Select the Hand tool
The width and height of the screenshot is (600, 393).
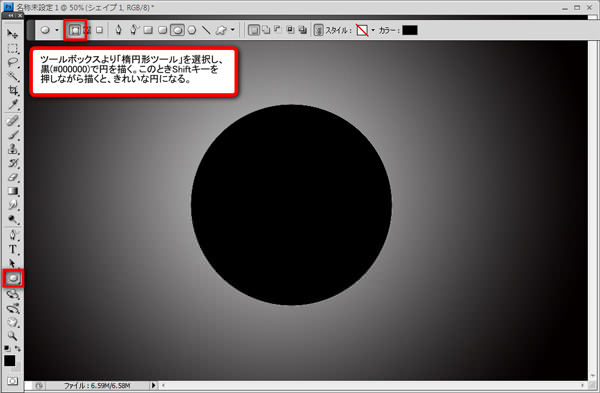[13, 322]
